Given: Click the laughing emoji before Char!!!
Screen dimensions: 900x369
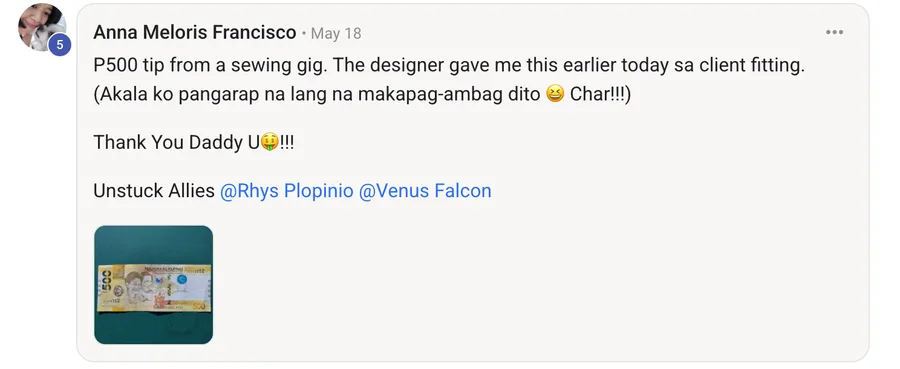Looking at the screenshot, I should pyautogui.click(x=554, y=94).
